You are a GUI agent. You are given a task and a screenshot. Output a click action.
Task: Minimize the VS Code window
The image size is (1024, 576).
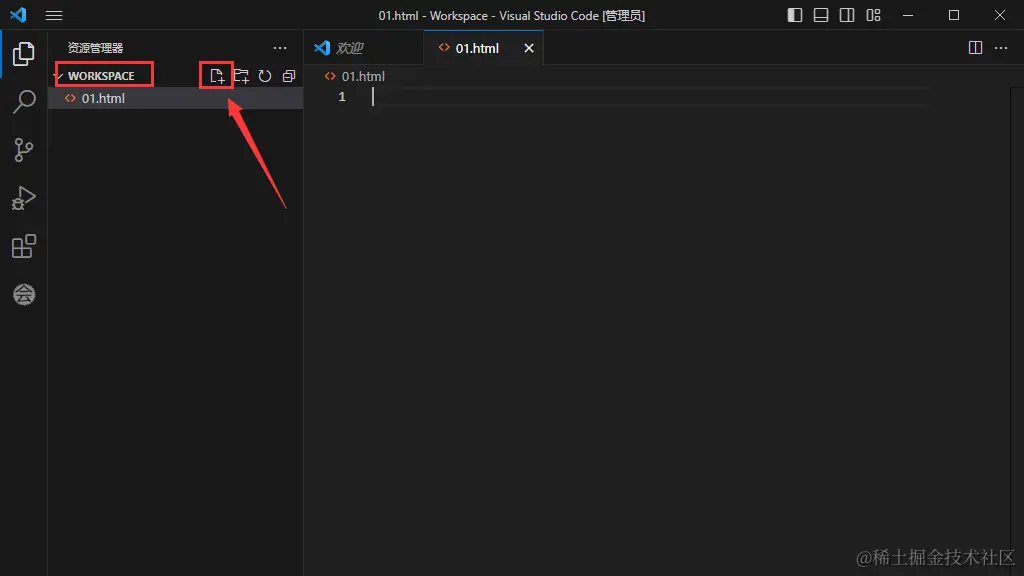[908, 15]
